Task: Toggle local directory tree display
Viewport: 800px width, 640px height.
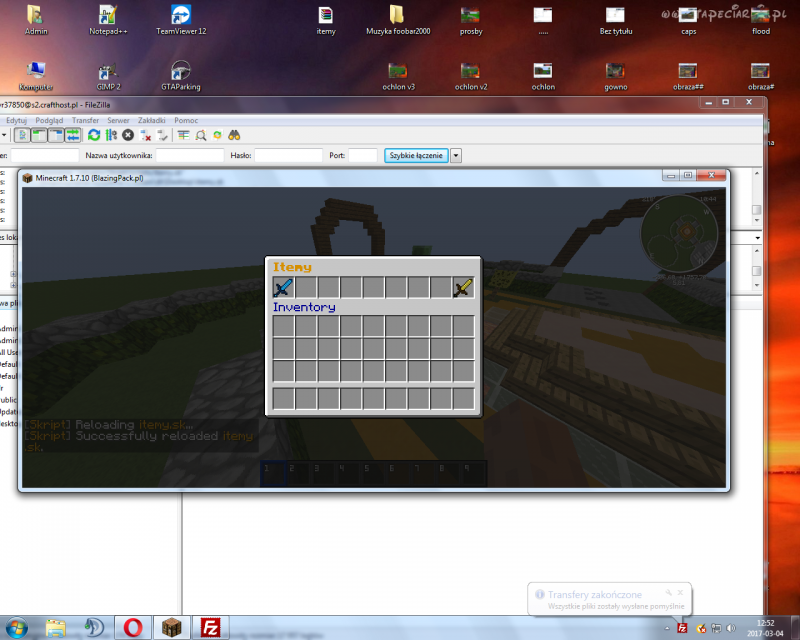Action: click(x=39, y=135)
